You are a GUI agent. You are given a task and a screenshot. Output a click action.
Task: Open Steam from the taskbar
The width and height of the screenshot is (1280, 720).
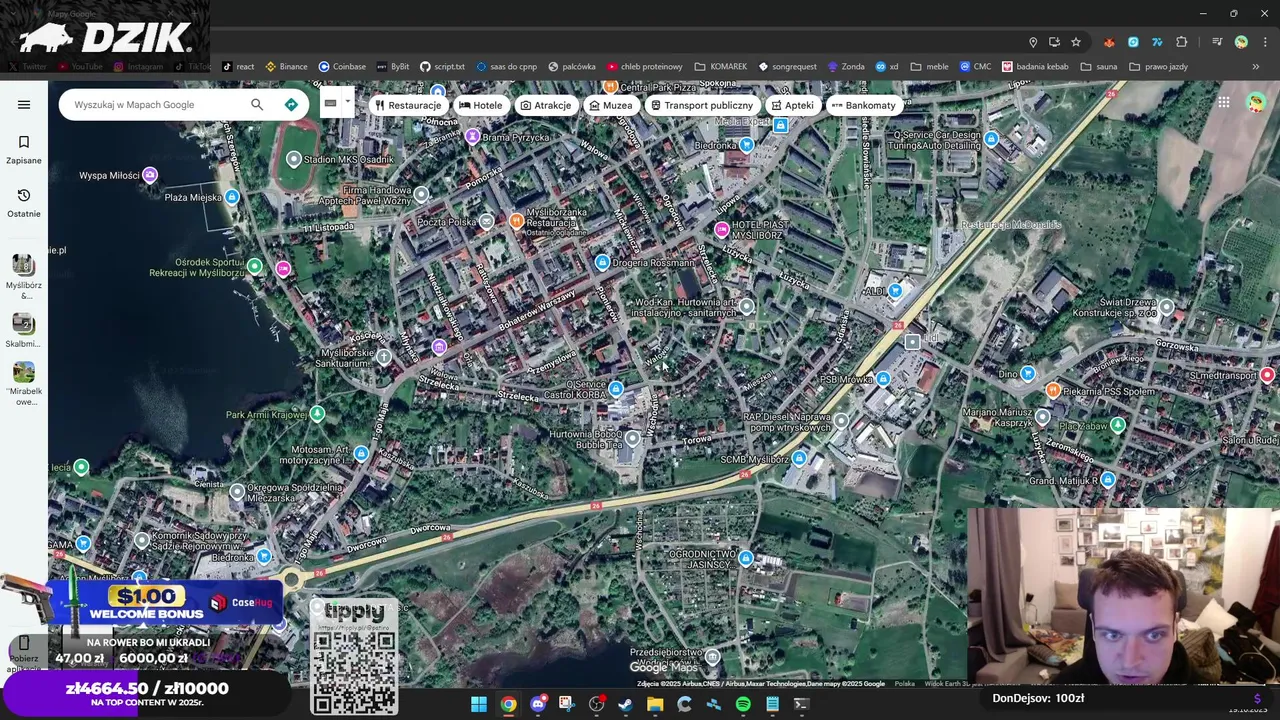625,704
